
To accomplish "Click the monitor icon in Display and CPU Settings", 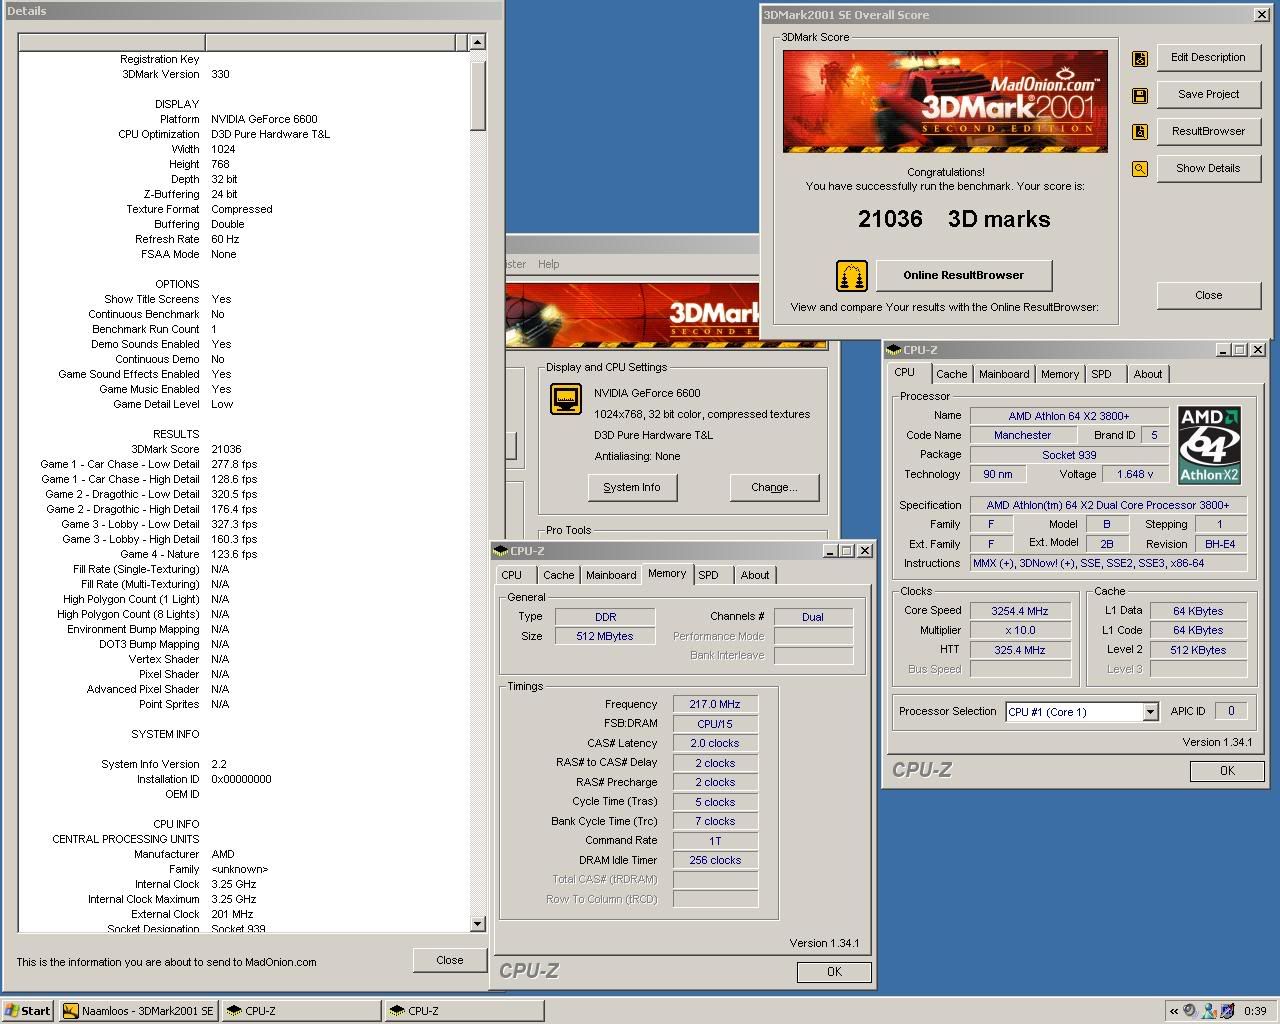I will pyautogui.click(x=566, y=399).
